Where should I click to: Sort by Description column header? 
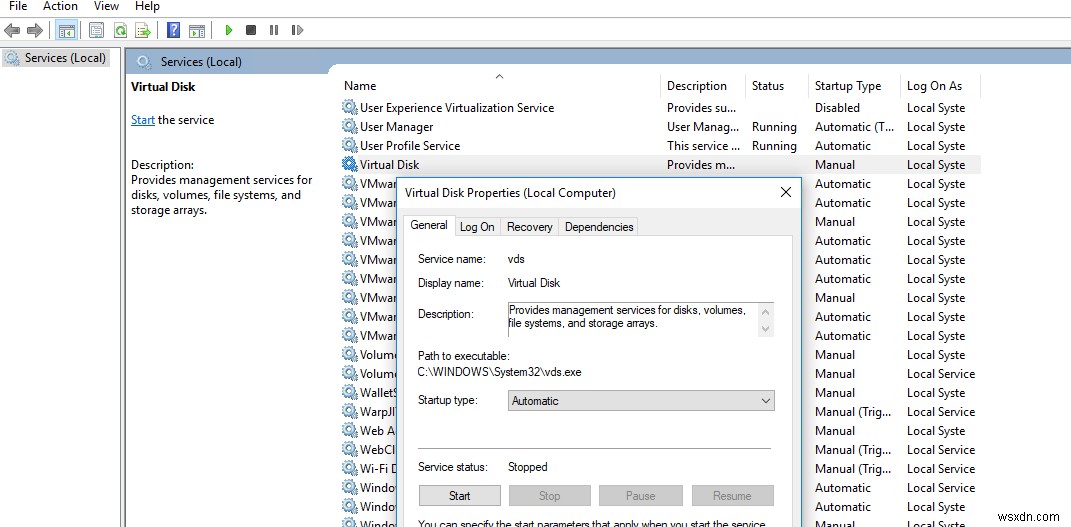(x=697, y=85)
